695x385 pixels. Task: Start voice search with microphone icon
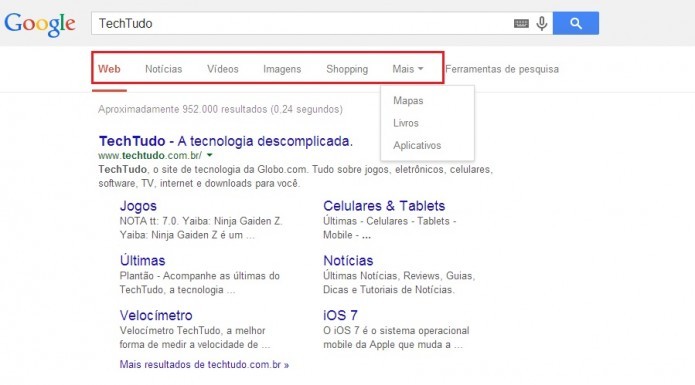(542, 23)
